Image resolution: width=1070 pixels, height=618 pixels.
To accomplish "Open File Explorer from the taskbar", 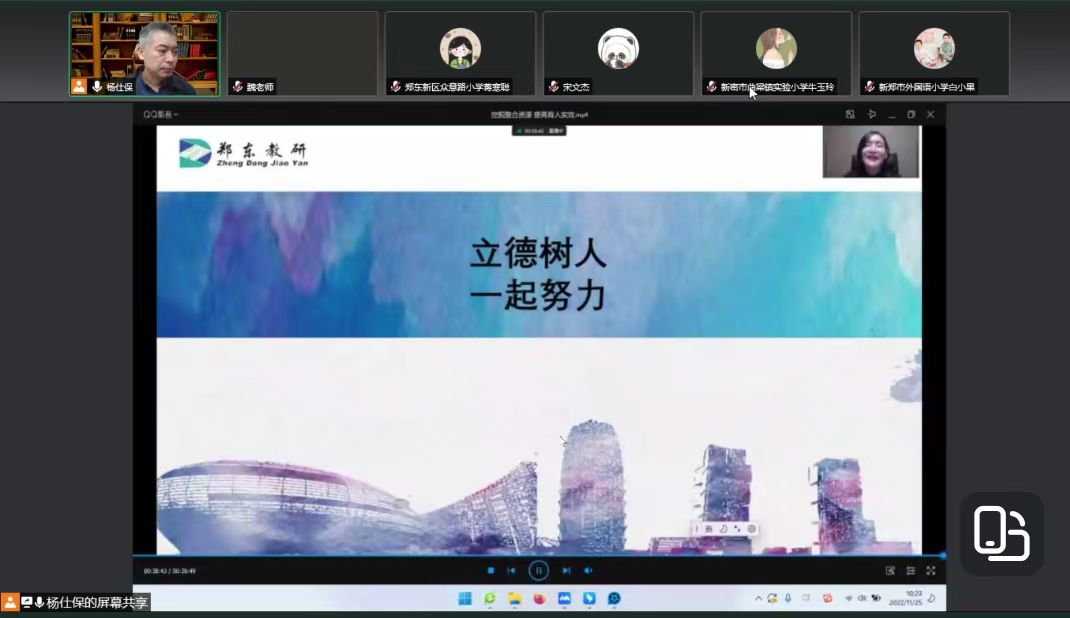I will pyautogui.click(x=515, y=598).
